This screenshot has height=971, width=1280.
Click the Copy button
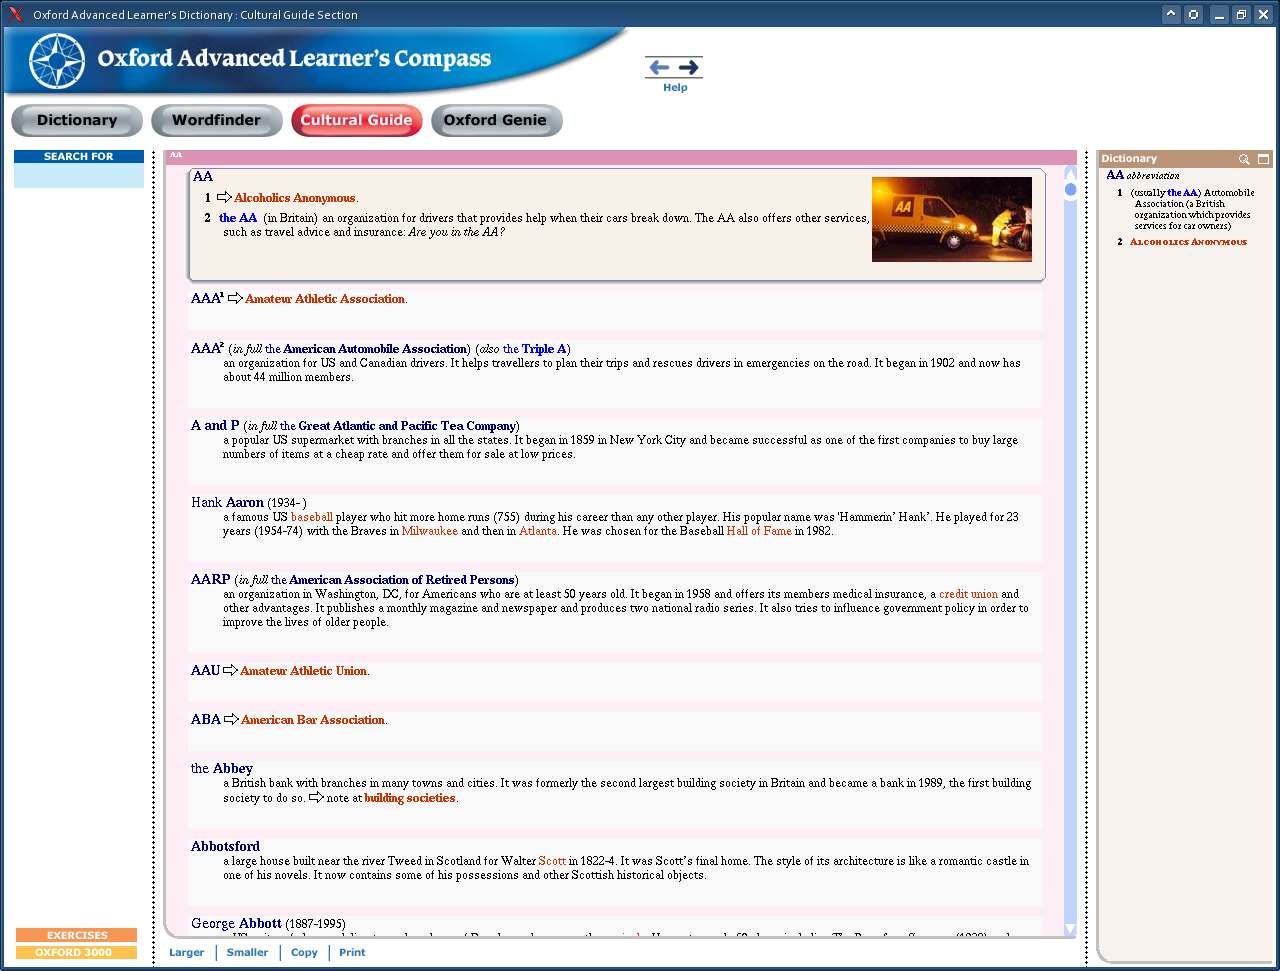(304, 953)
